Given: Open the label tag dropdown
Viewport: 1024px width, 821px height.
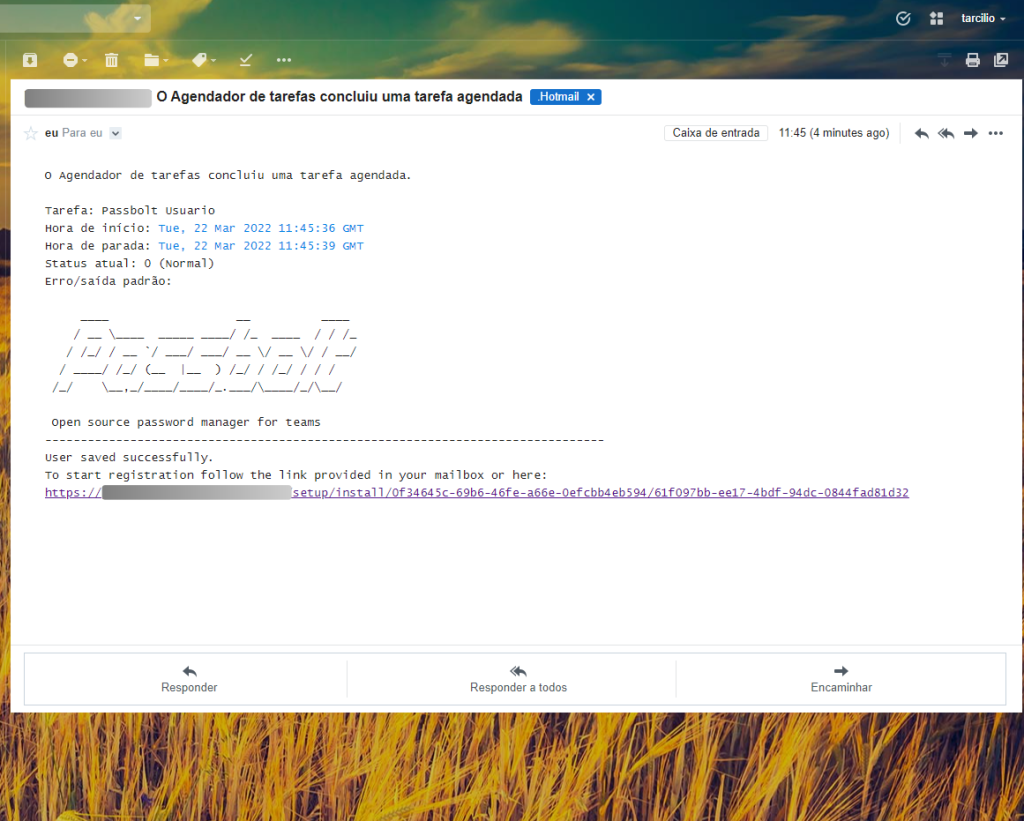Looking at the screenshot, I should (203, 60).
